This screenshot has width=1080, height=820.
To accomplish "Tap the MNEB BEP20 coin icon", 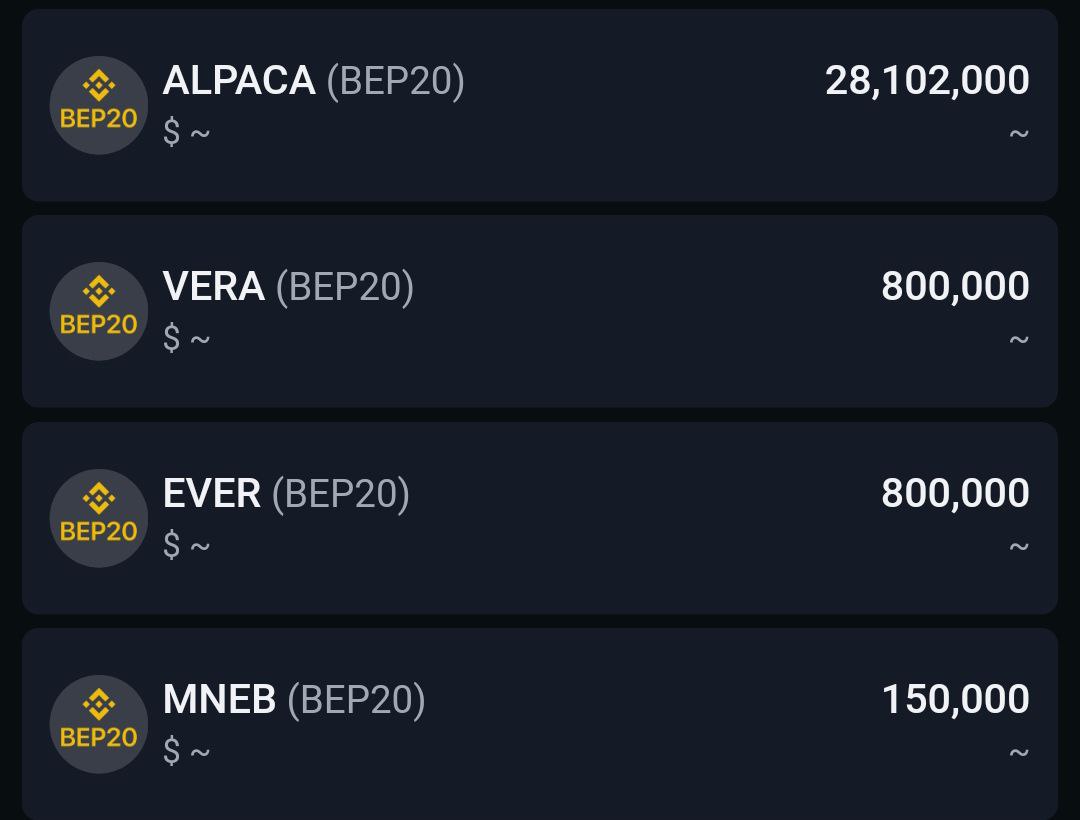I will (x=98, y=724).
